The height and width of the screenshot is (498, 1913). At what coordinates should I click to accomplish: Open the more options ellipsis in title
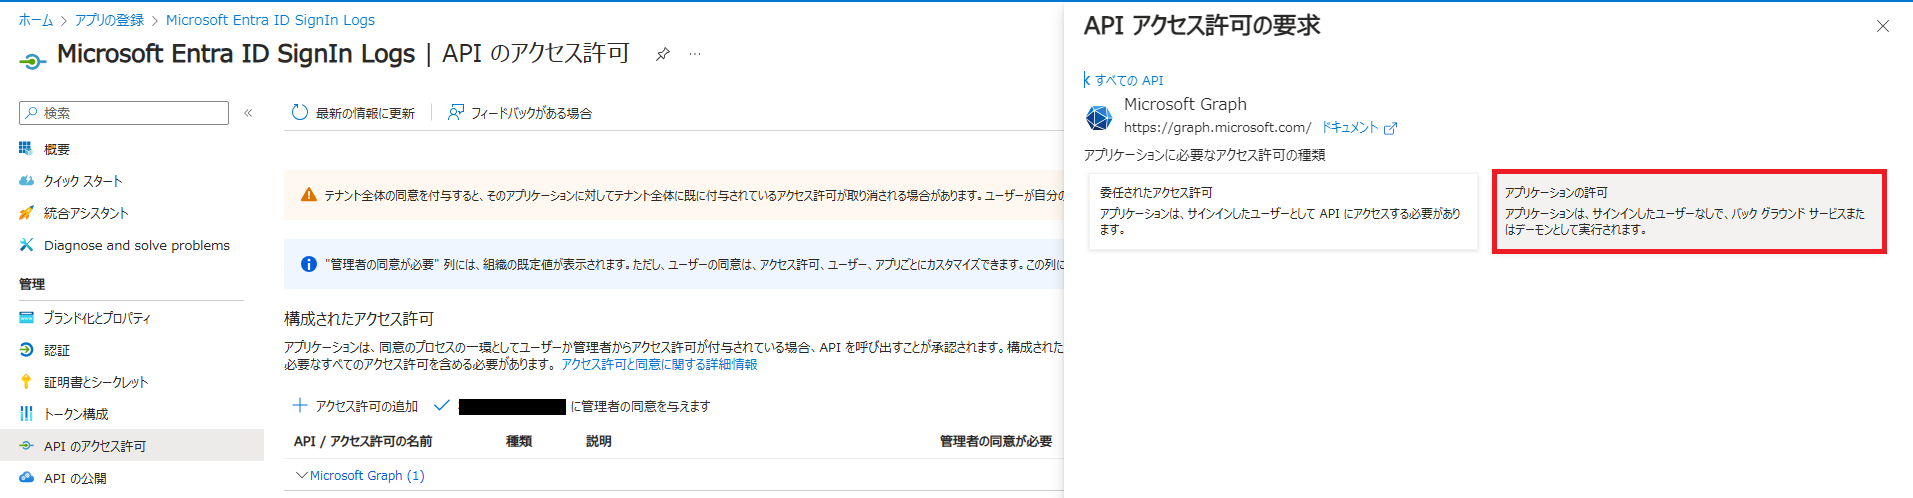click(x=695, y=54)
